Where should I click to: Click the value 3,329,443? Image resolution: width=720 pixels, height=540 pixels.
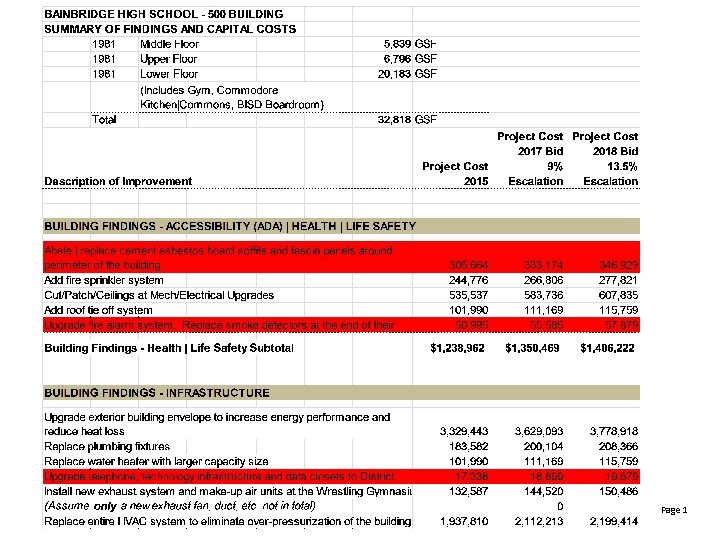point(464,431)
